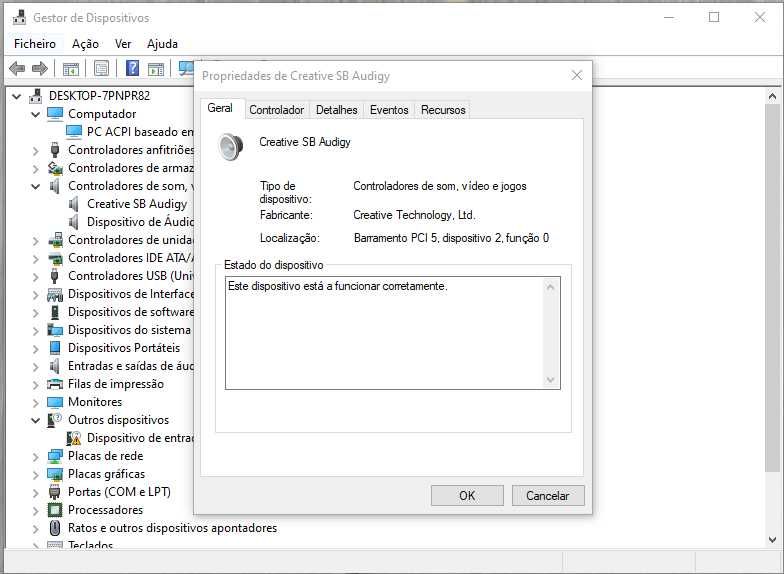This screenshot has height=574, width=784.
Task: Expand the Placas de rede category
Action: click(36, 456)
